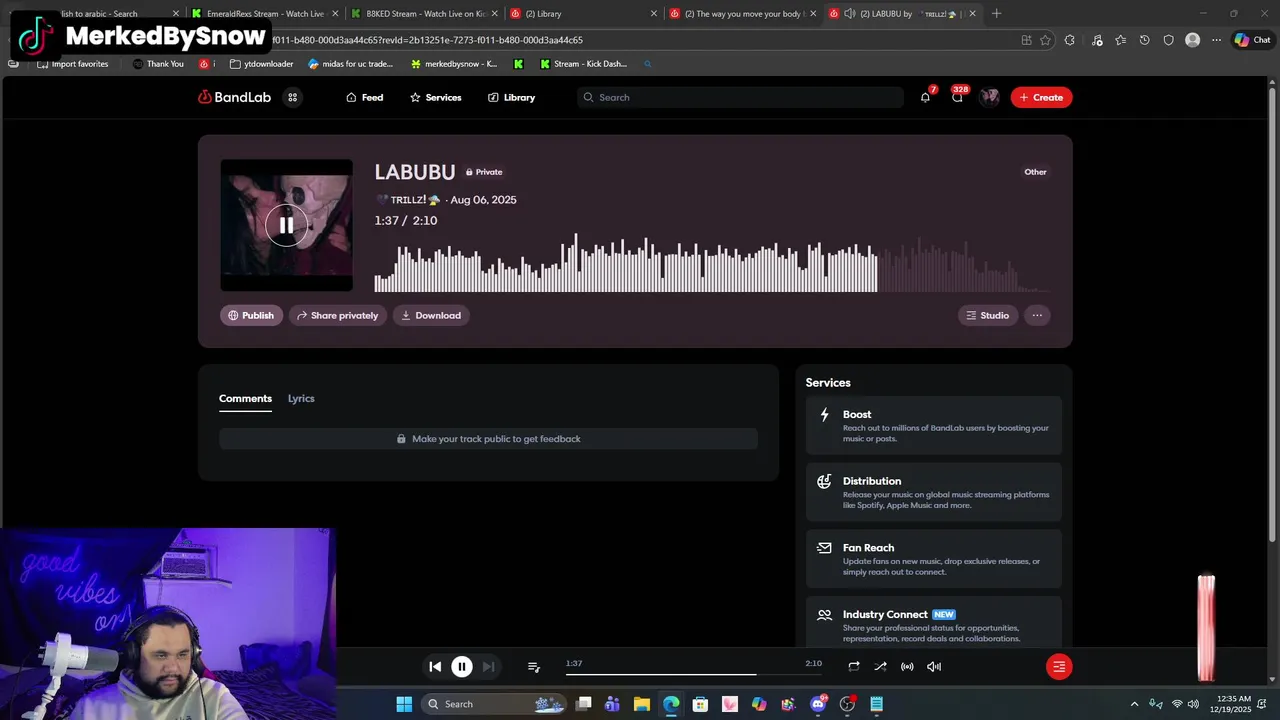Open the BandLab apps grid icon
This screenshot has width=1280, height=720.
click(x=292, y=97)
